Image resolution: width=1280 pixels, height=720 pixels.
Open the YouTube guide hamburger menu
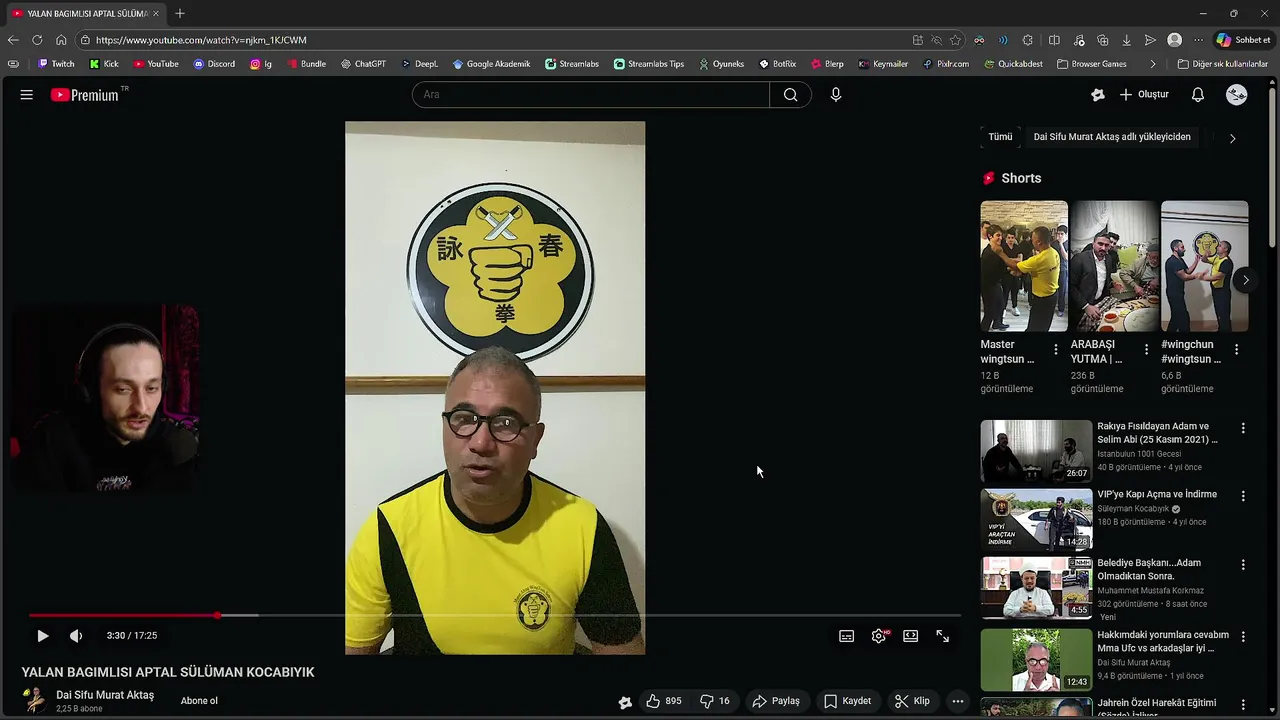click(27, 95)
